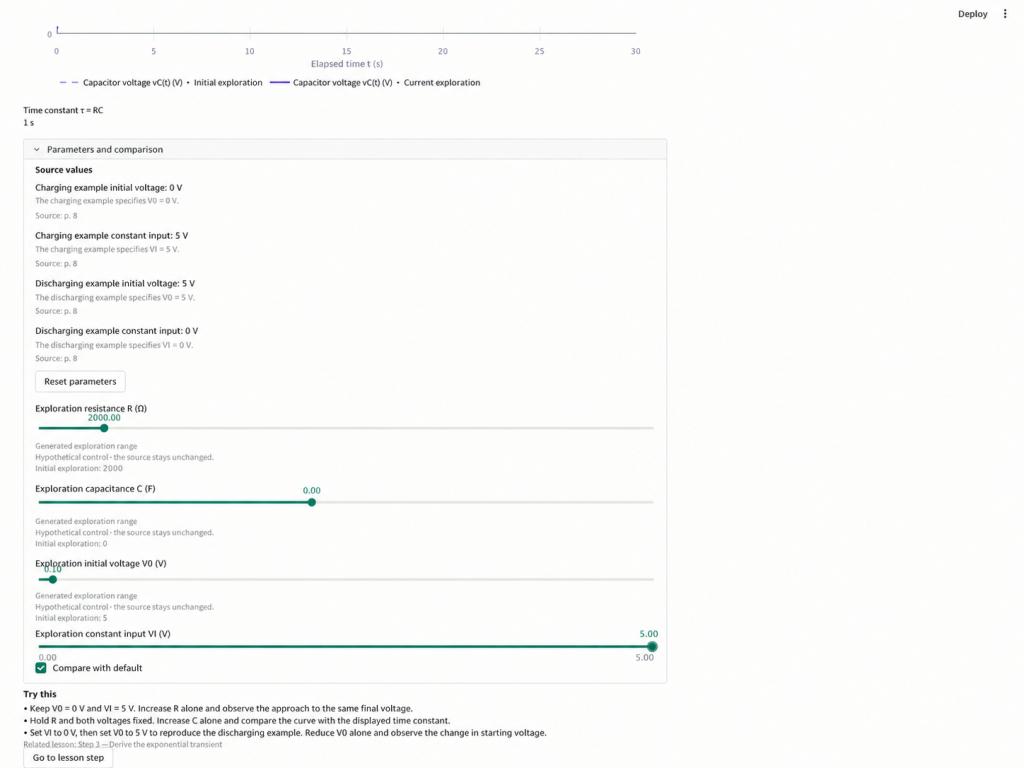Click the 'Related lesson: Step 3' caption

[x=123, y=744]
